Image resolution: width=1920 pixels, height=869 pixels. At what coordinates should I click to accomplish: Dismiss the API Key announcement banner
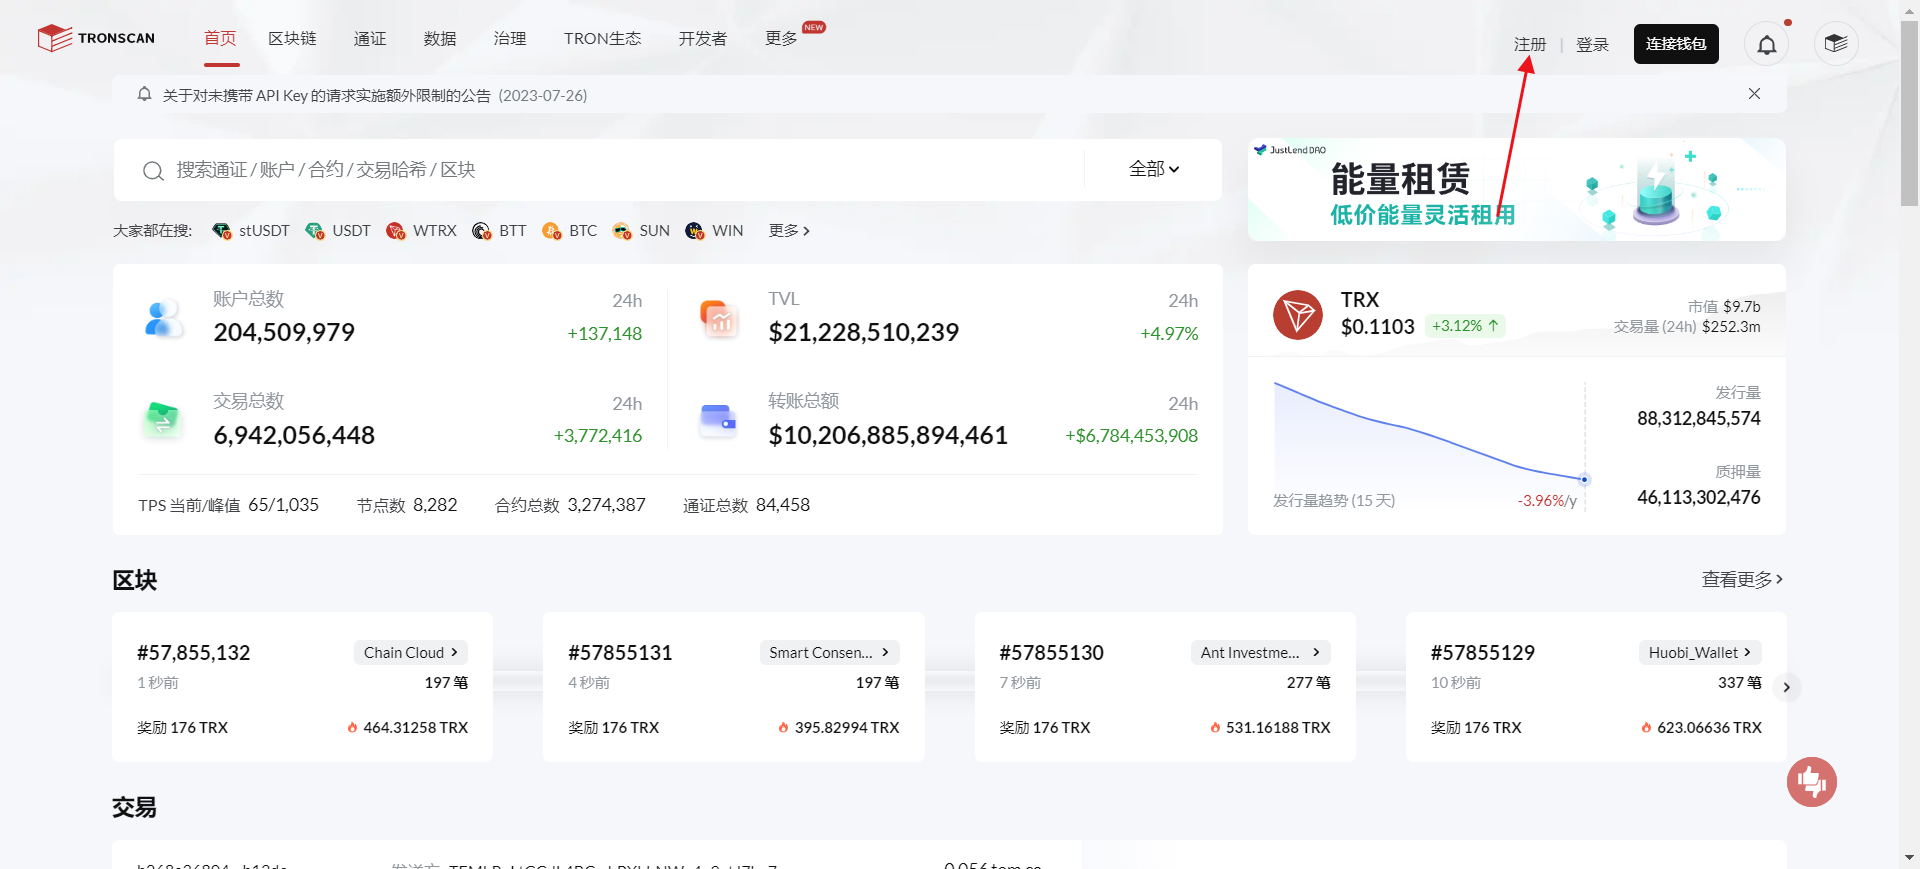coord(1754,94)
